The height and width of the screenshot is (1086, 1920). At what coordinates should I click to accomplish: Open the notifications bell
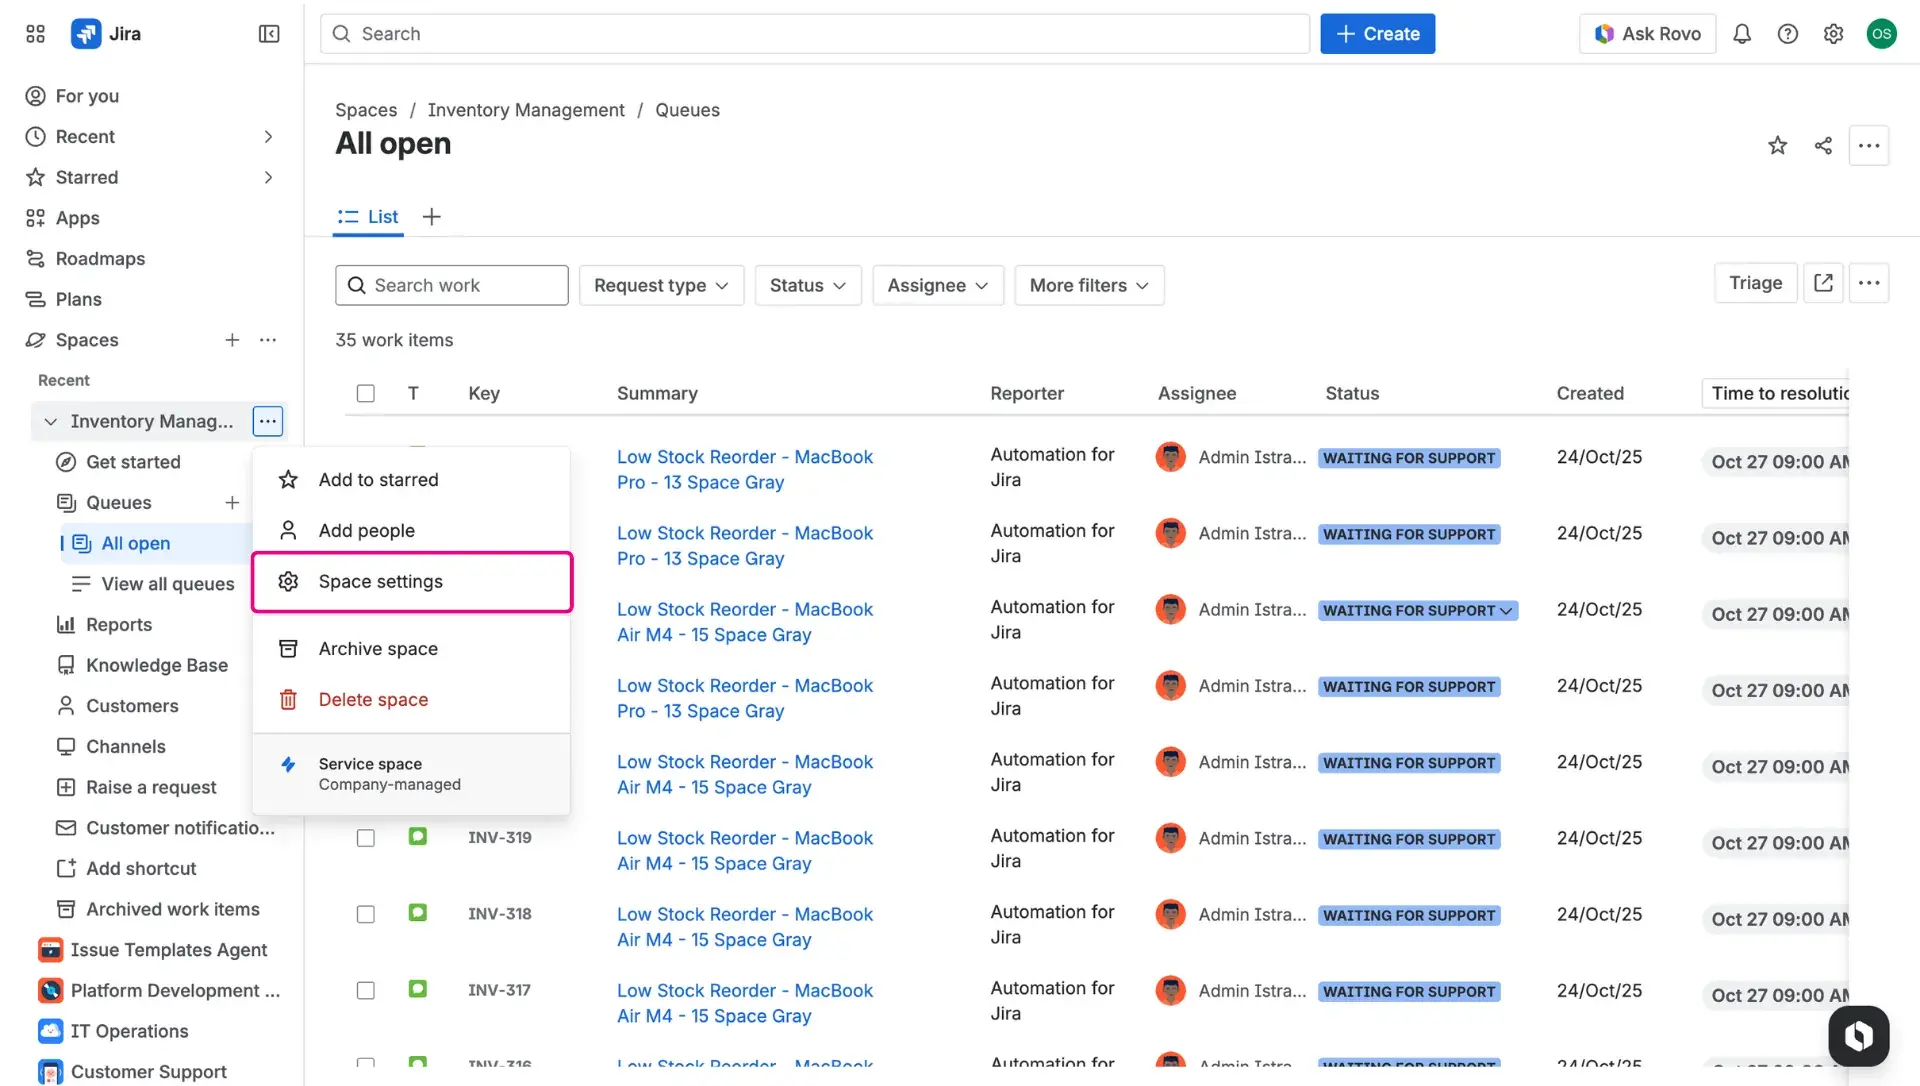[1742, 33]
